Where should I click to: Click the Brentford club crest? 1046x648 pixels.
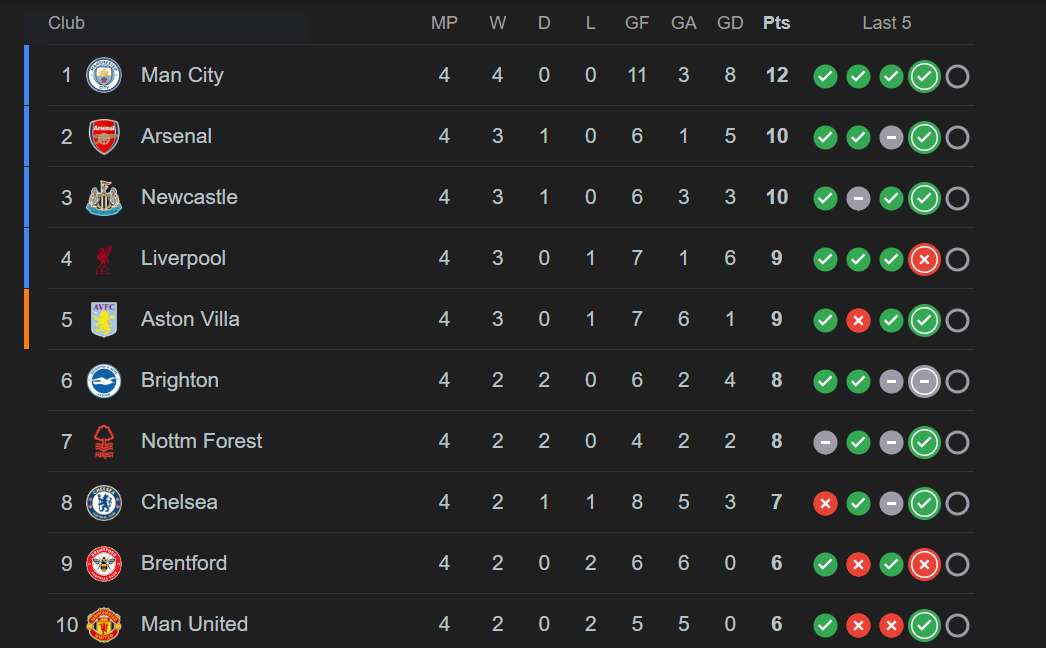coord(104,564)
